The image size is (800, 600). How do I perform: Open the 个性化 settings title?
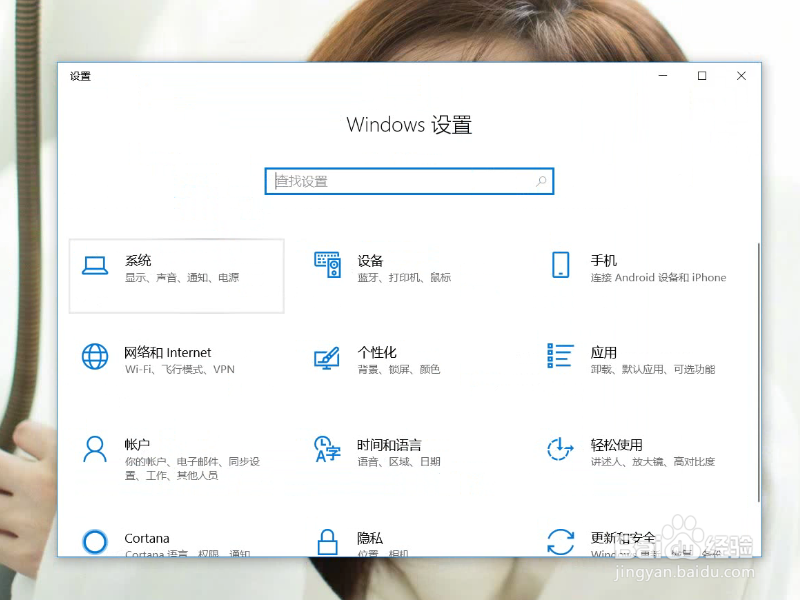(x=377, y=353)
